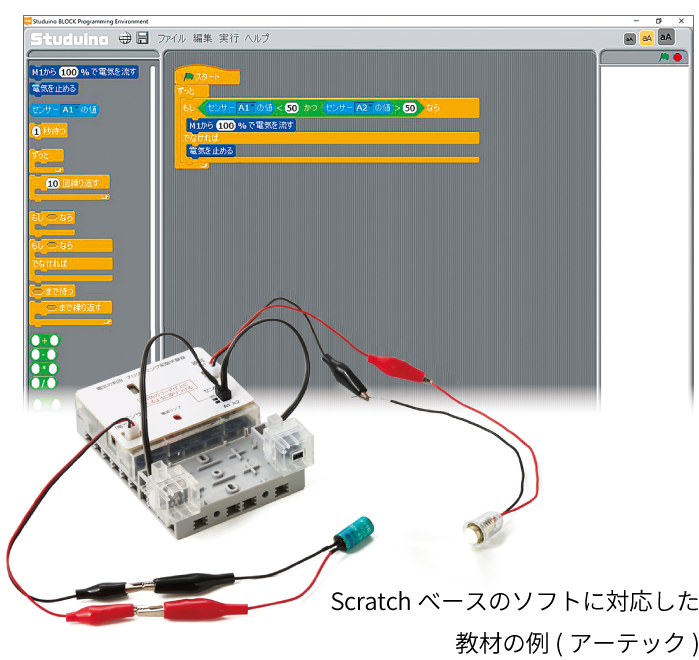699x660 pixels.
Task: Click the ずっと block in the script area
Action: [x=192, y=91]
